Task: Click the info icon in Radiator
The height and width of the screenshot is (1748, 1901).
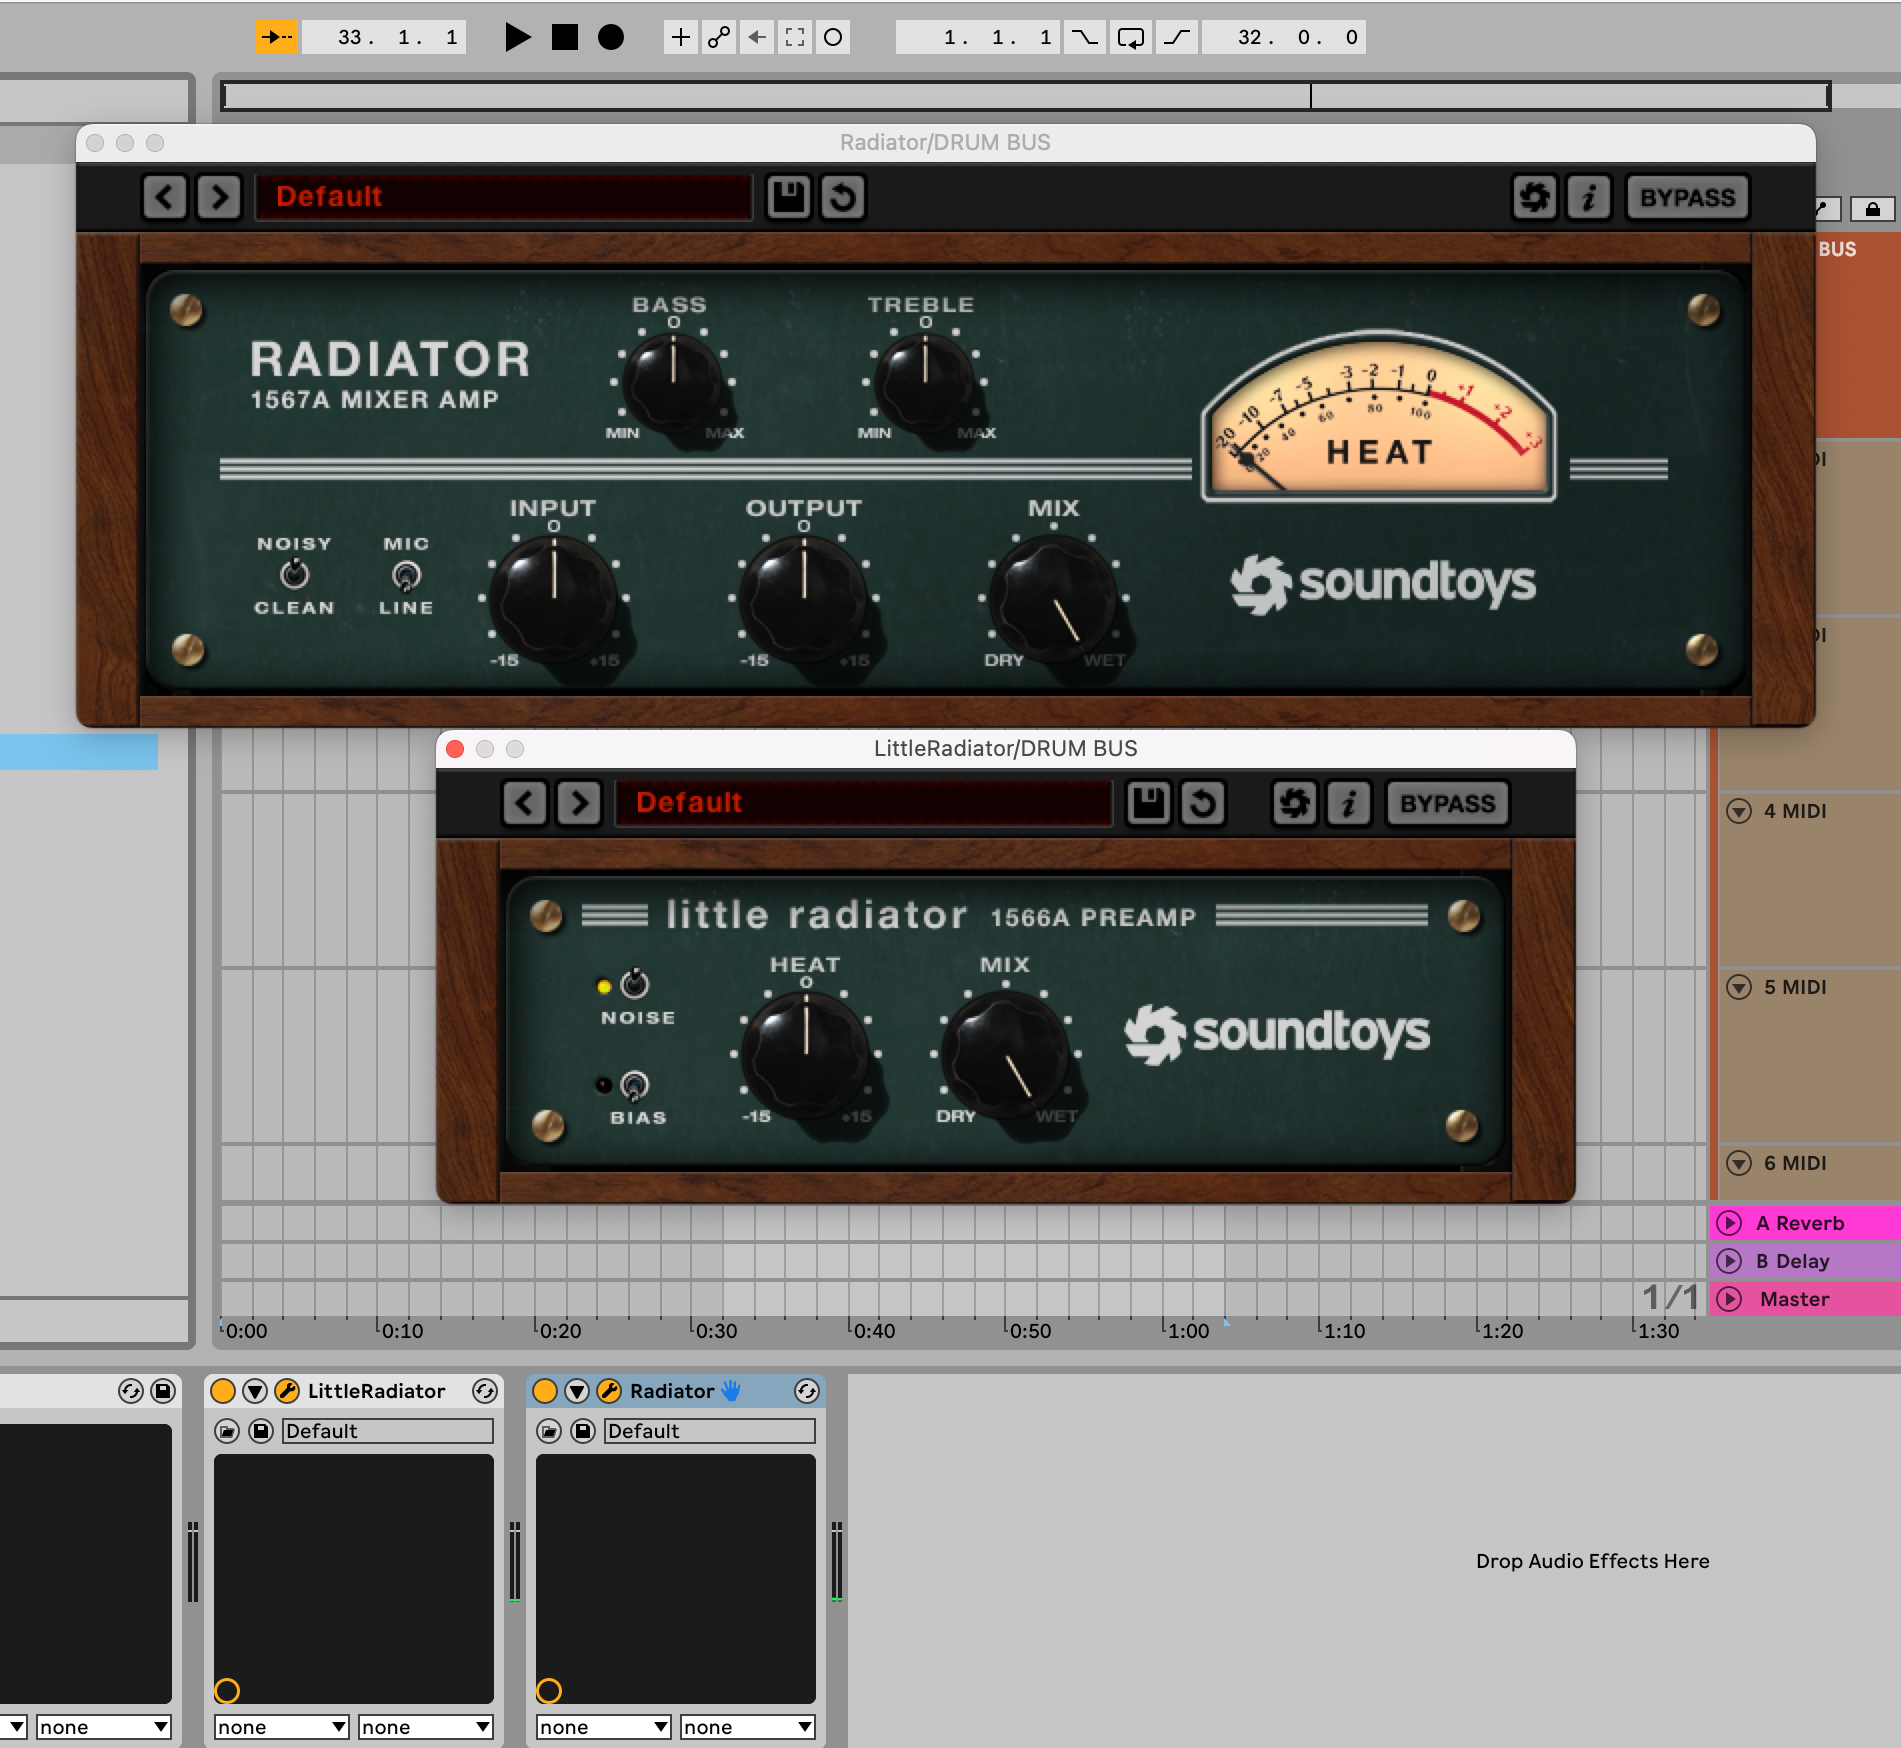Action: coord(1589,197)
